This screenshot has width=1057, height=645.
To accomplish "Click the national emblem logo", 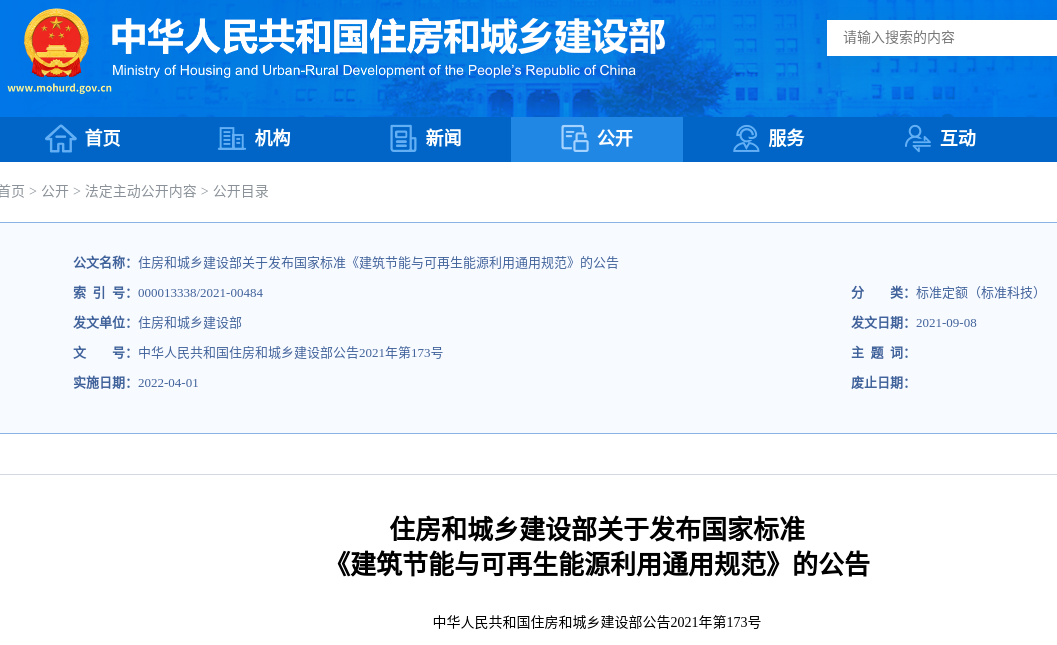I will tap(56, 44).
